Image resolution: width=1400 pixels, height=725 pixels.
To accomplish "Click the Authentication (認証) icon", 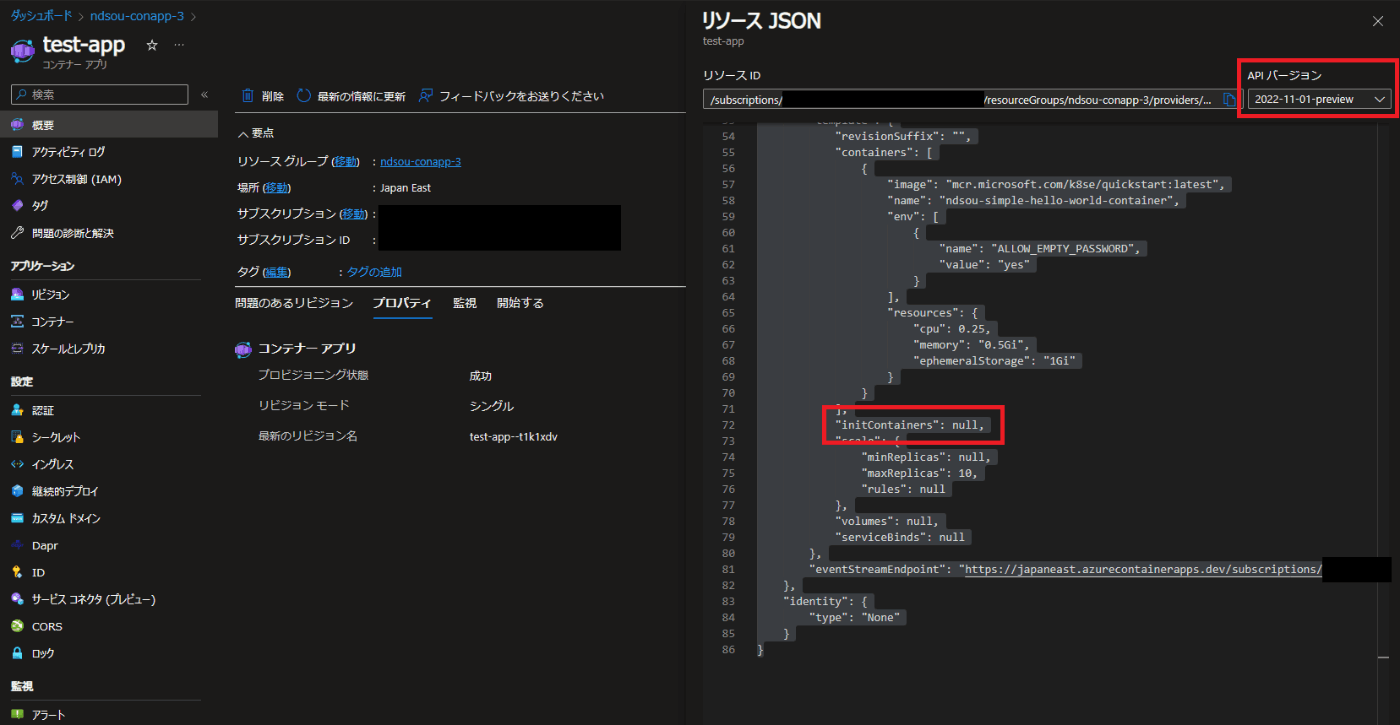I will coord(17,411).
